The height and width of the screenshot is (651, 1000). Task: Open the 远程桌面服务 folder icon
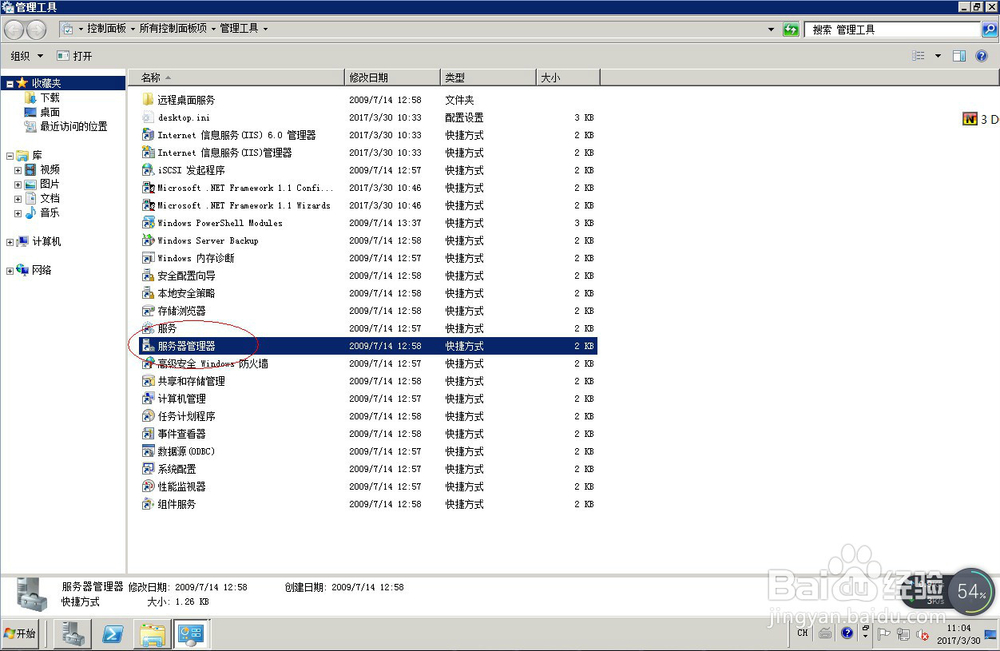coord(148,99)
